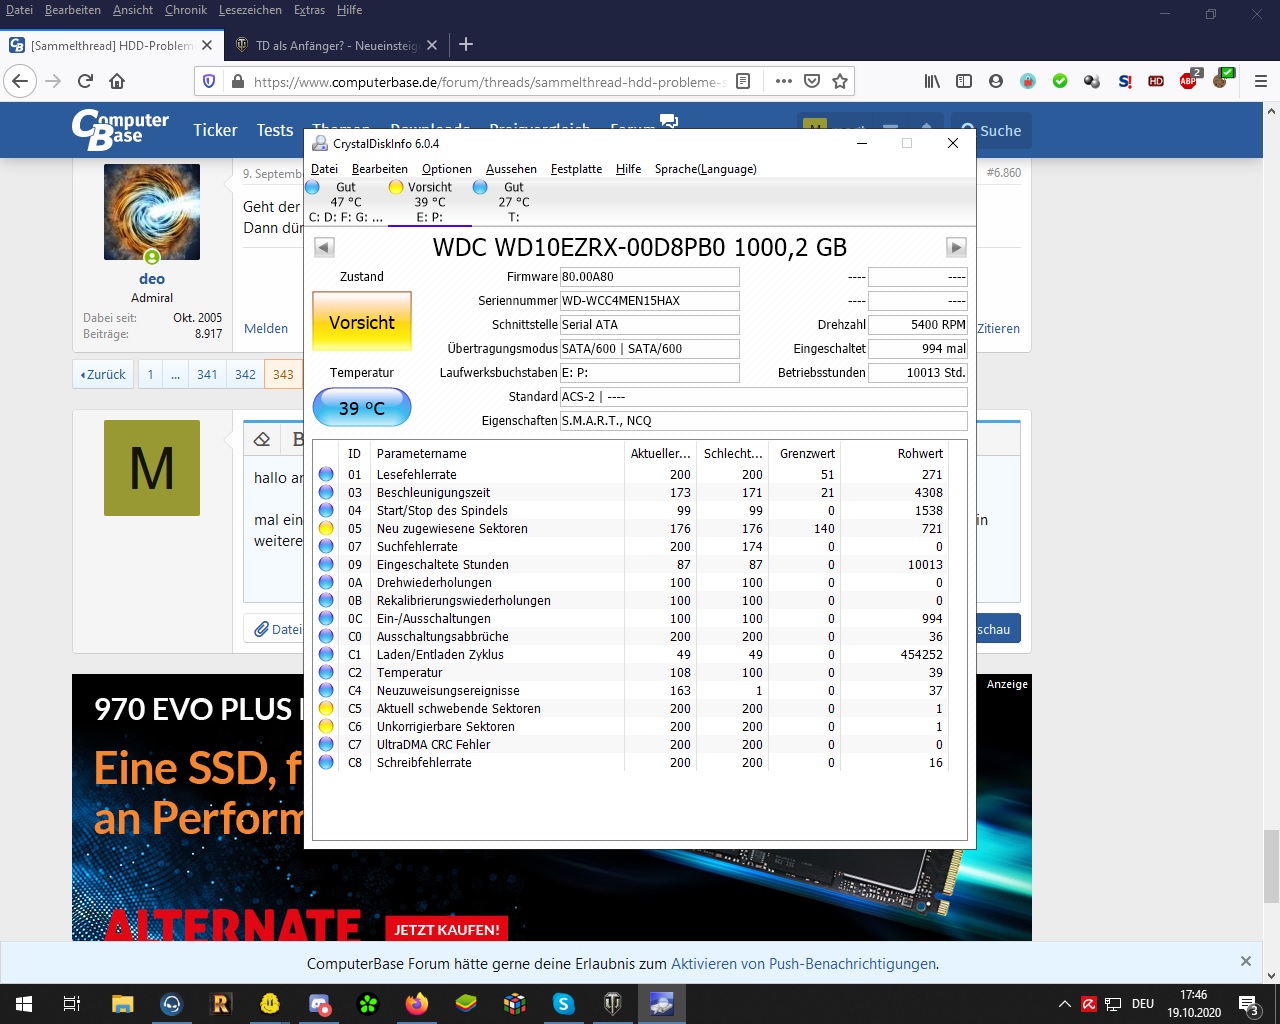Click Firefox back navigation arrow
The width and height of the screenshot is (1280, 1024).
pos(21,82)
